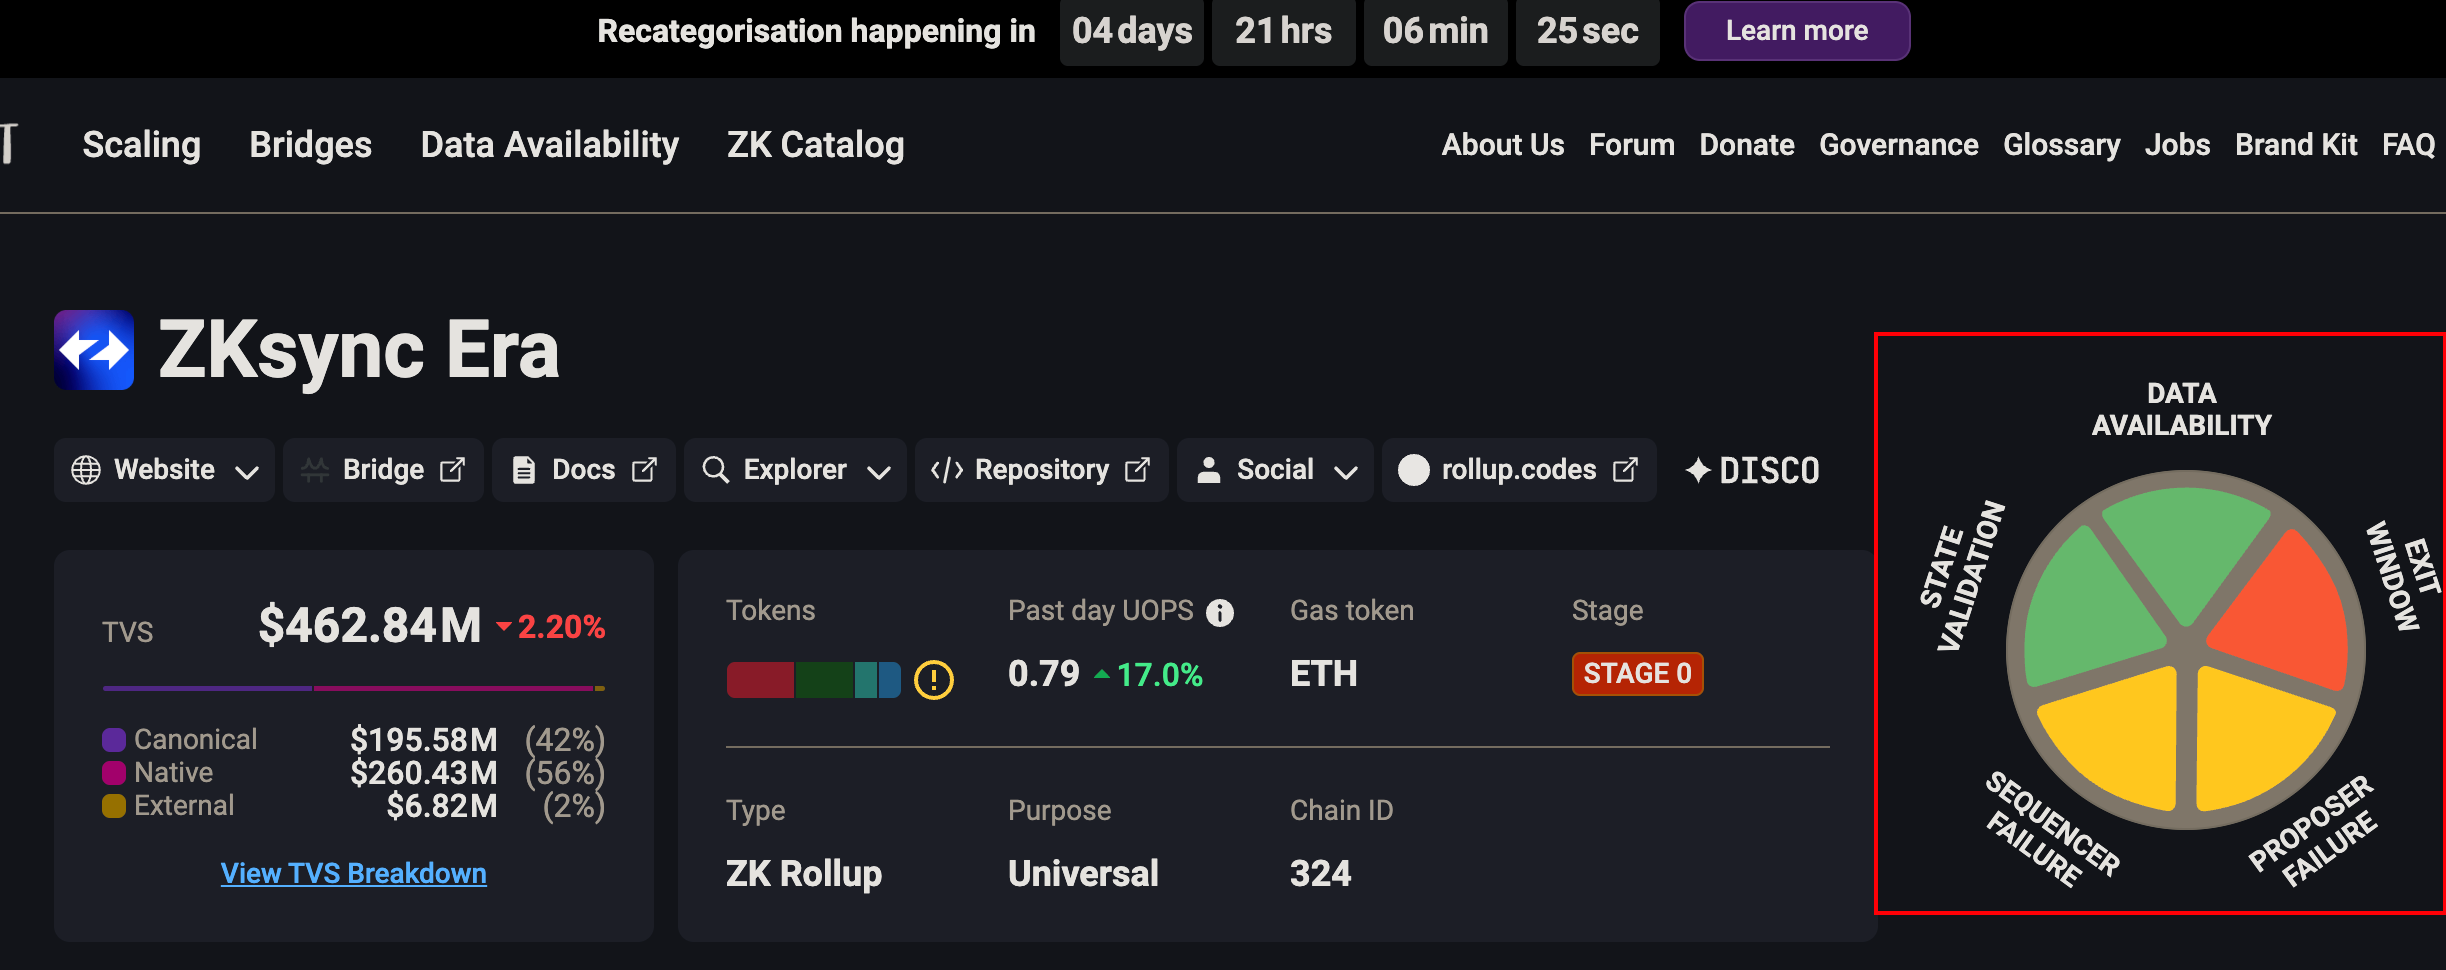
Task: Click the purple Canonical color swatch
Action: tap(114, 740)
